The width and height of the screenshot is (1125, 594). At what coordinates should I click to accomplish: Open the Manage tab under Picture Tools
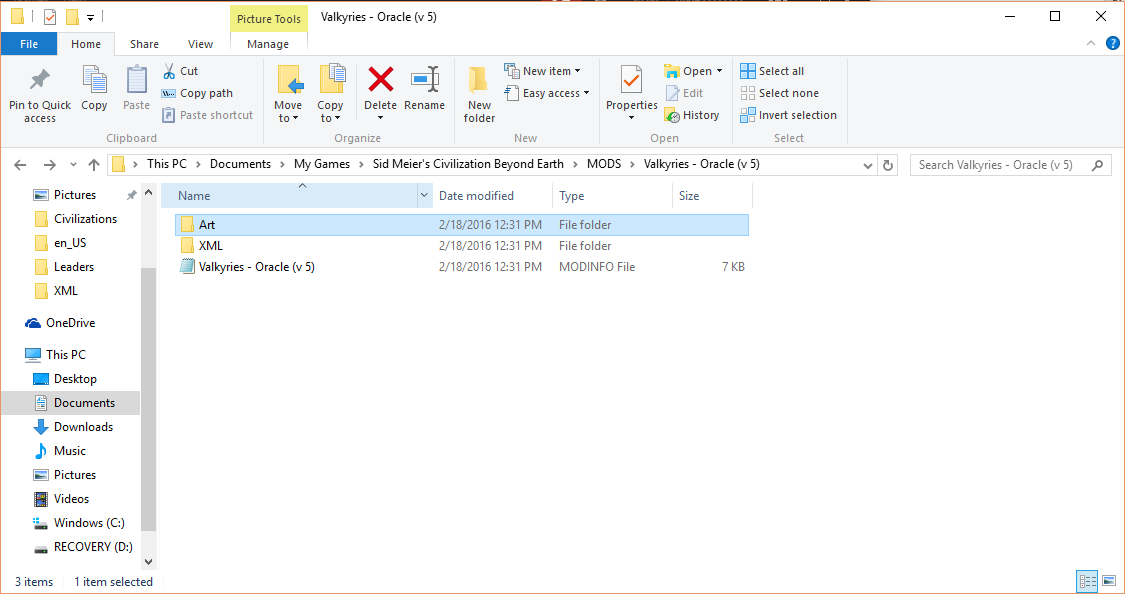tap(268, 44)
